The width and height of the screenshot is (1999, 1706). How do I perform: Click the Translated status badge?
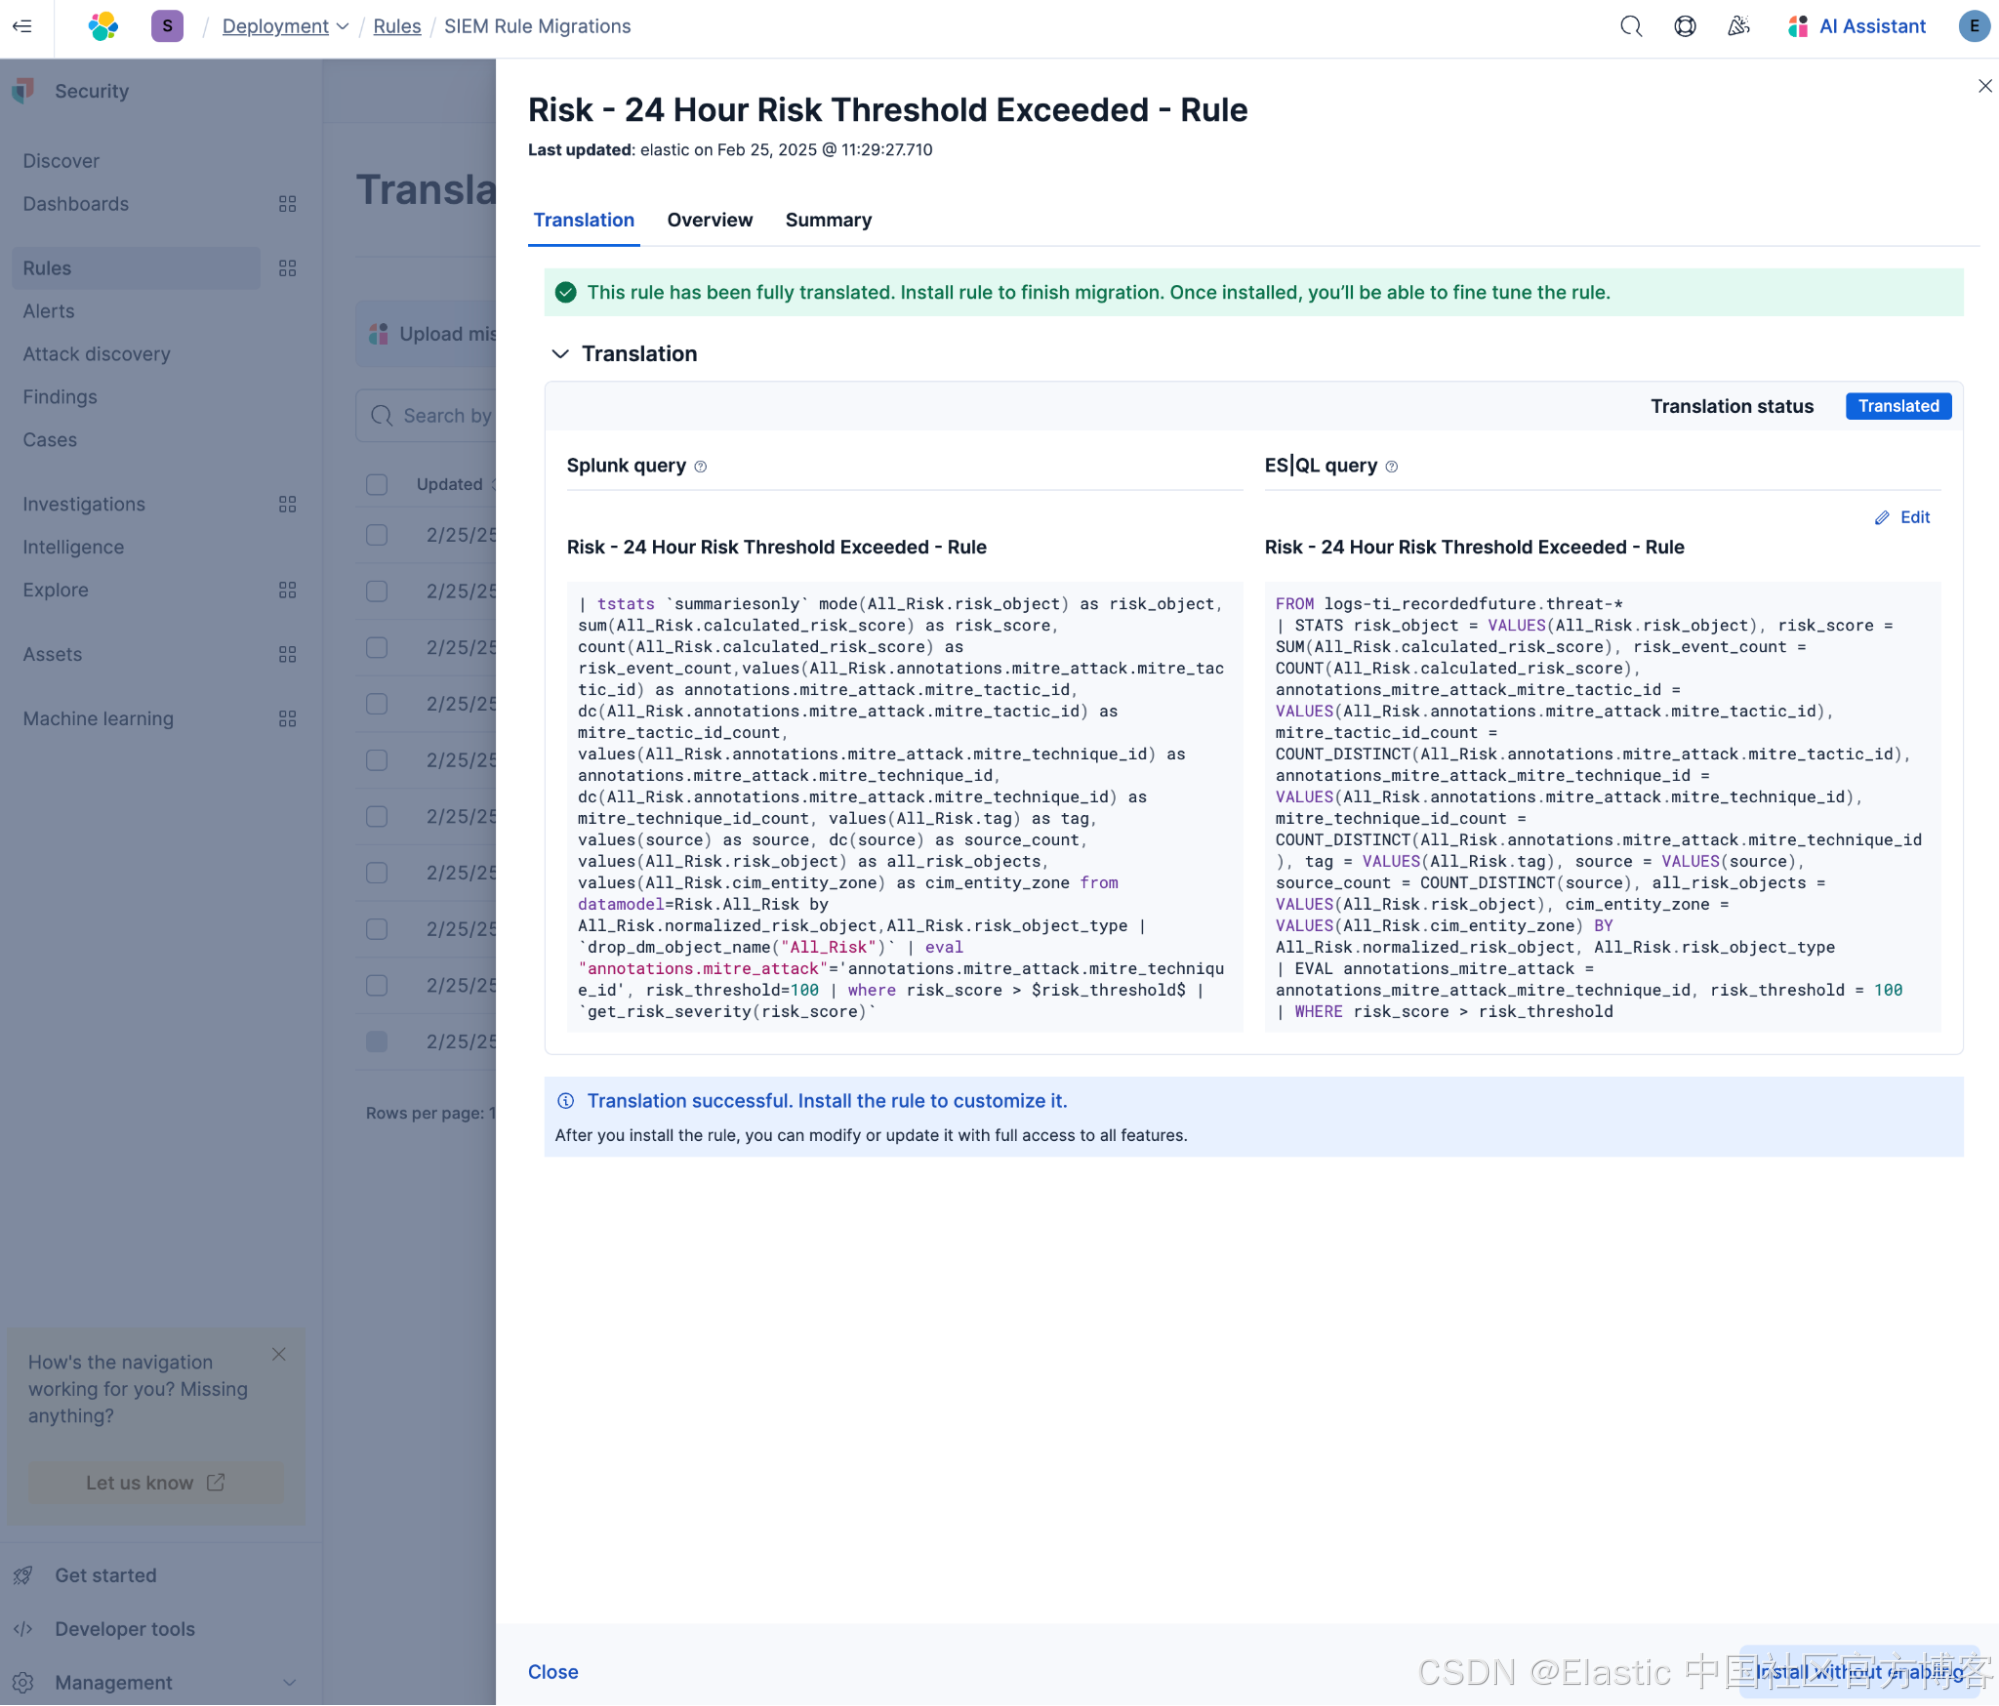1898,406
